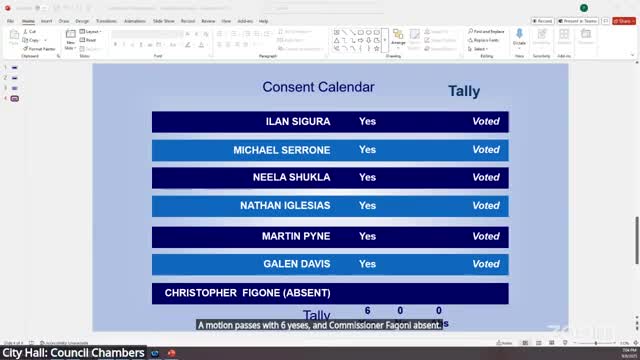The image size is (640, 360).
Task: Switch to the Slide Show tab
Action: click(x=163, y=21)
